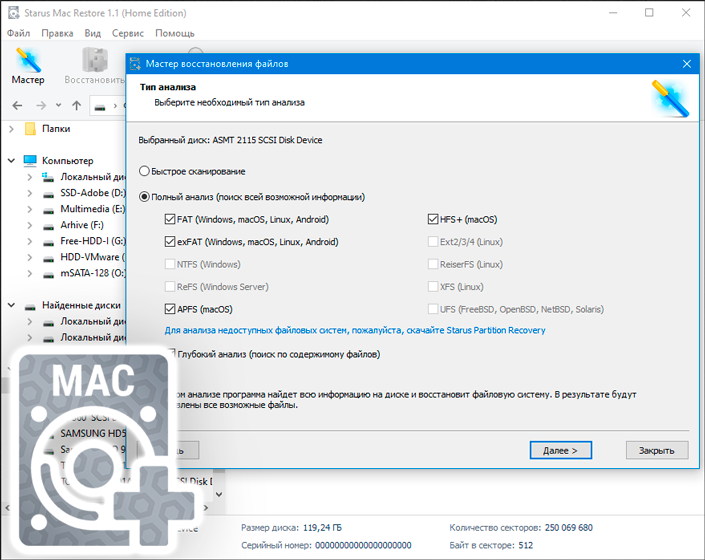
Task: Go forward with the right arrow
Action: tap(41, 106)
